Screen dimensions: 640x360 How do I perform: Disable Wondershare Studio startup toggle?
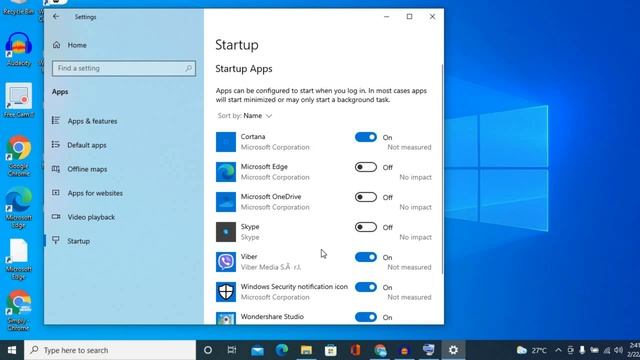pos(366,317)
